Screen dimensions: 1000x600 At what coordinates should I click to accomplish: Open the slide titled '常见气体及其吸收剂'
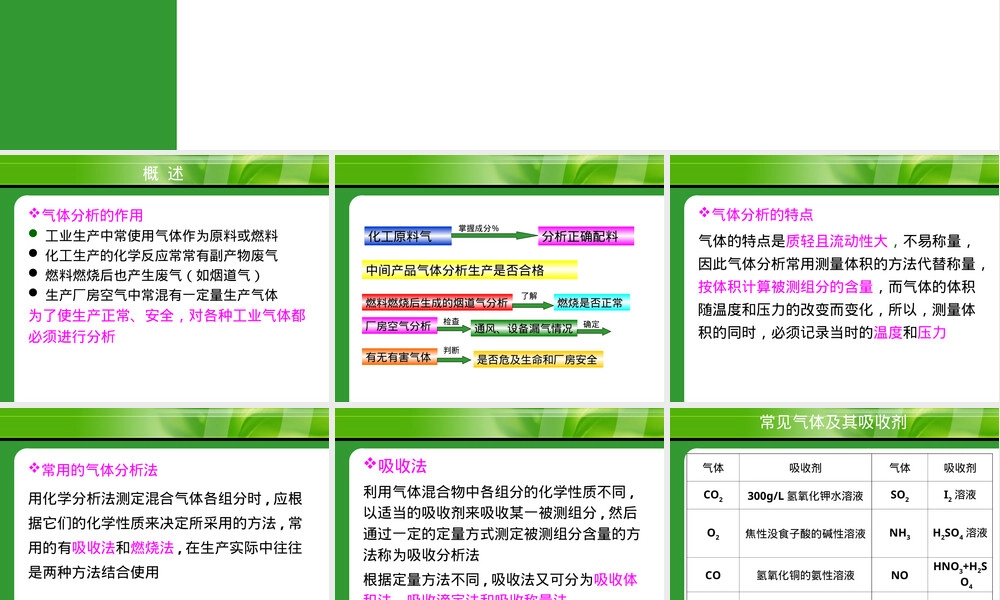pos(835,504)
